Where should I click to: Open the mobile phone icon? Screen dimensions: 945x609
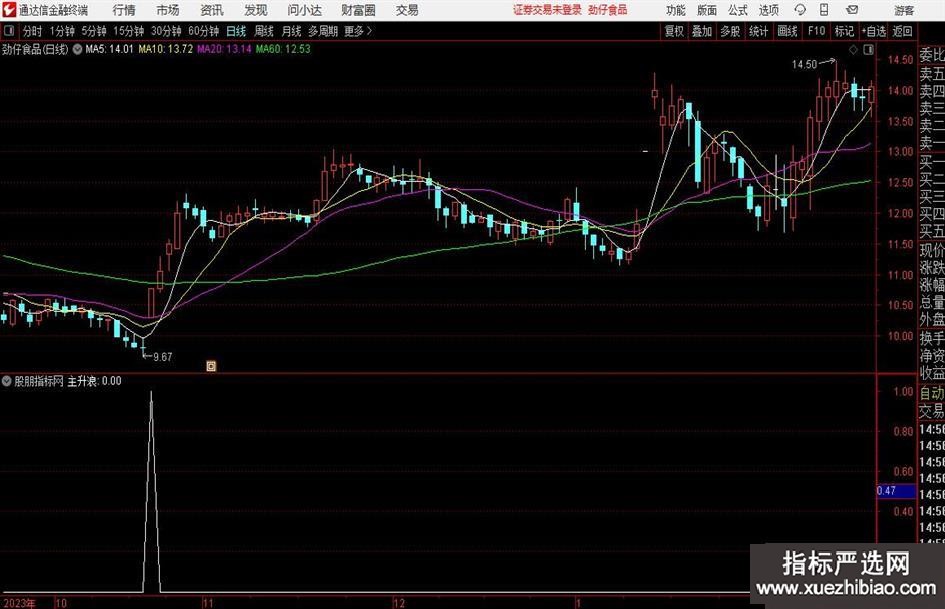(x=824, y=10)
